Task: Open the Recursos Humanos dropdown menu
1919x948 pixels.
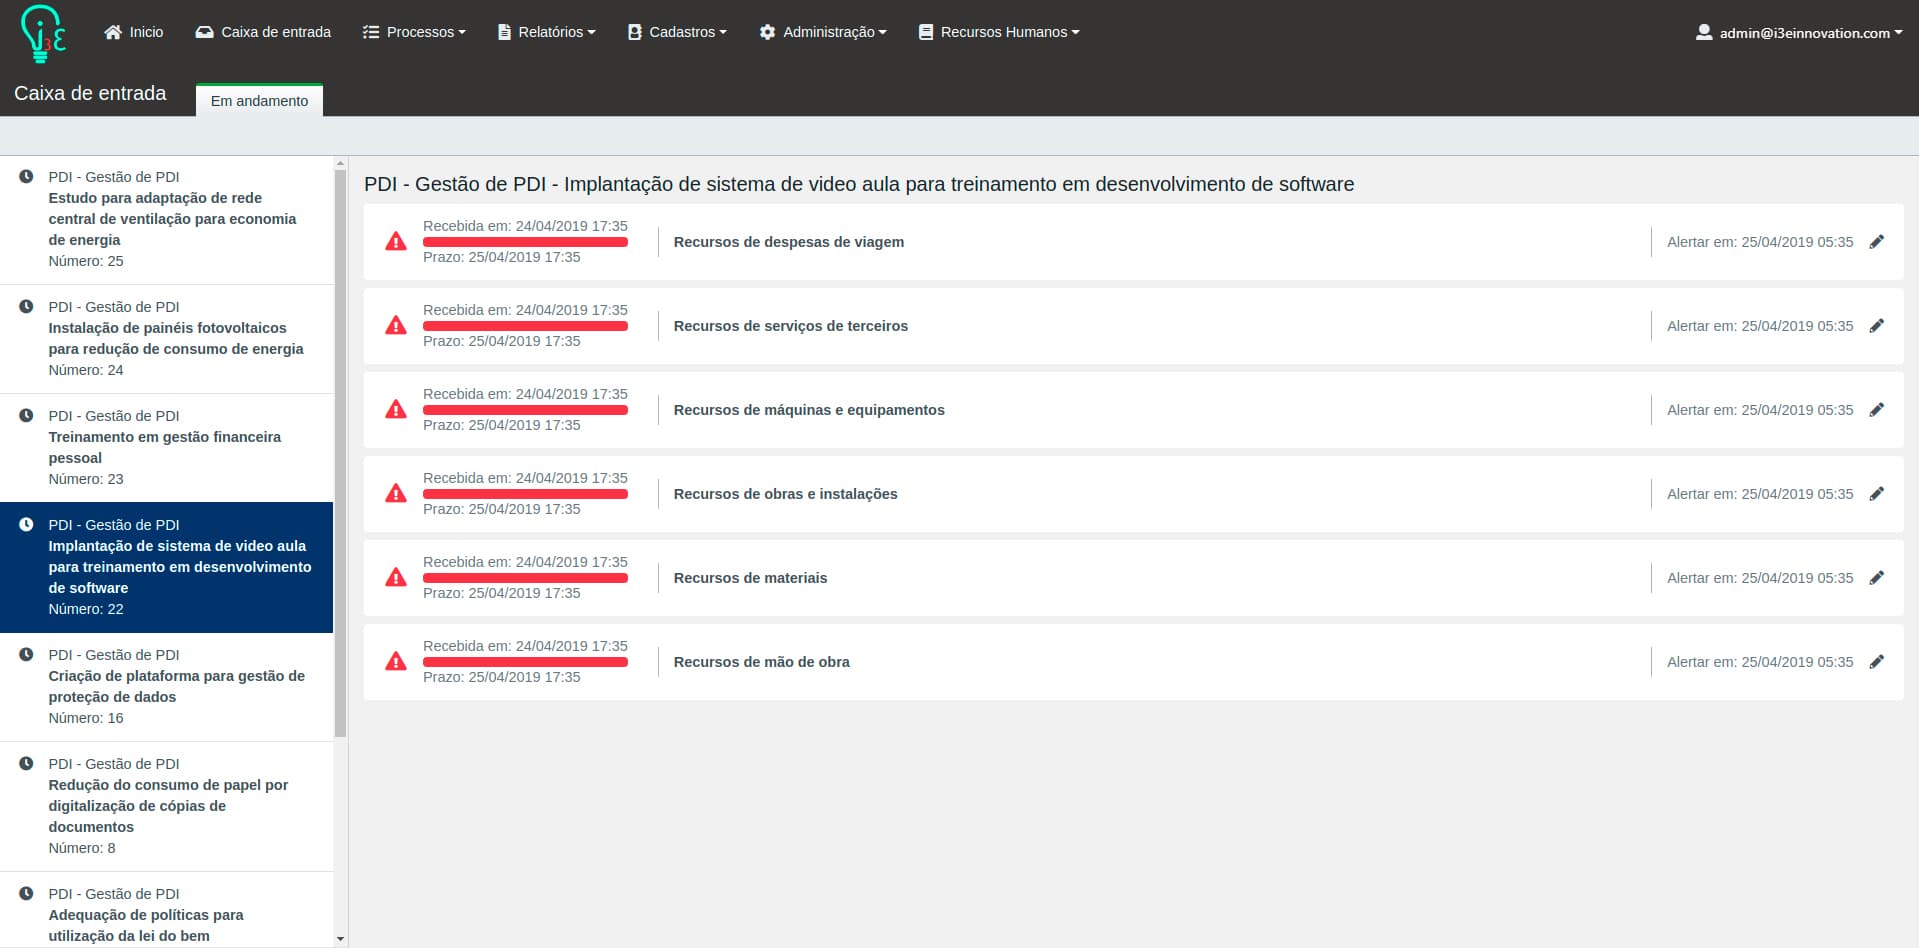Action: click(x=999, y=32)
